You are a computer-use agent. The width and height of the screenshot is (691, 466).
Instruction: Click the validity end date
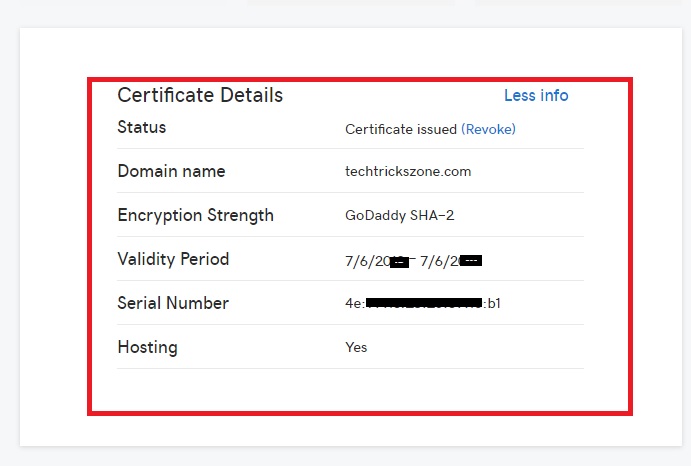coord(450,261)
